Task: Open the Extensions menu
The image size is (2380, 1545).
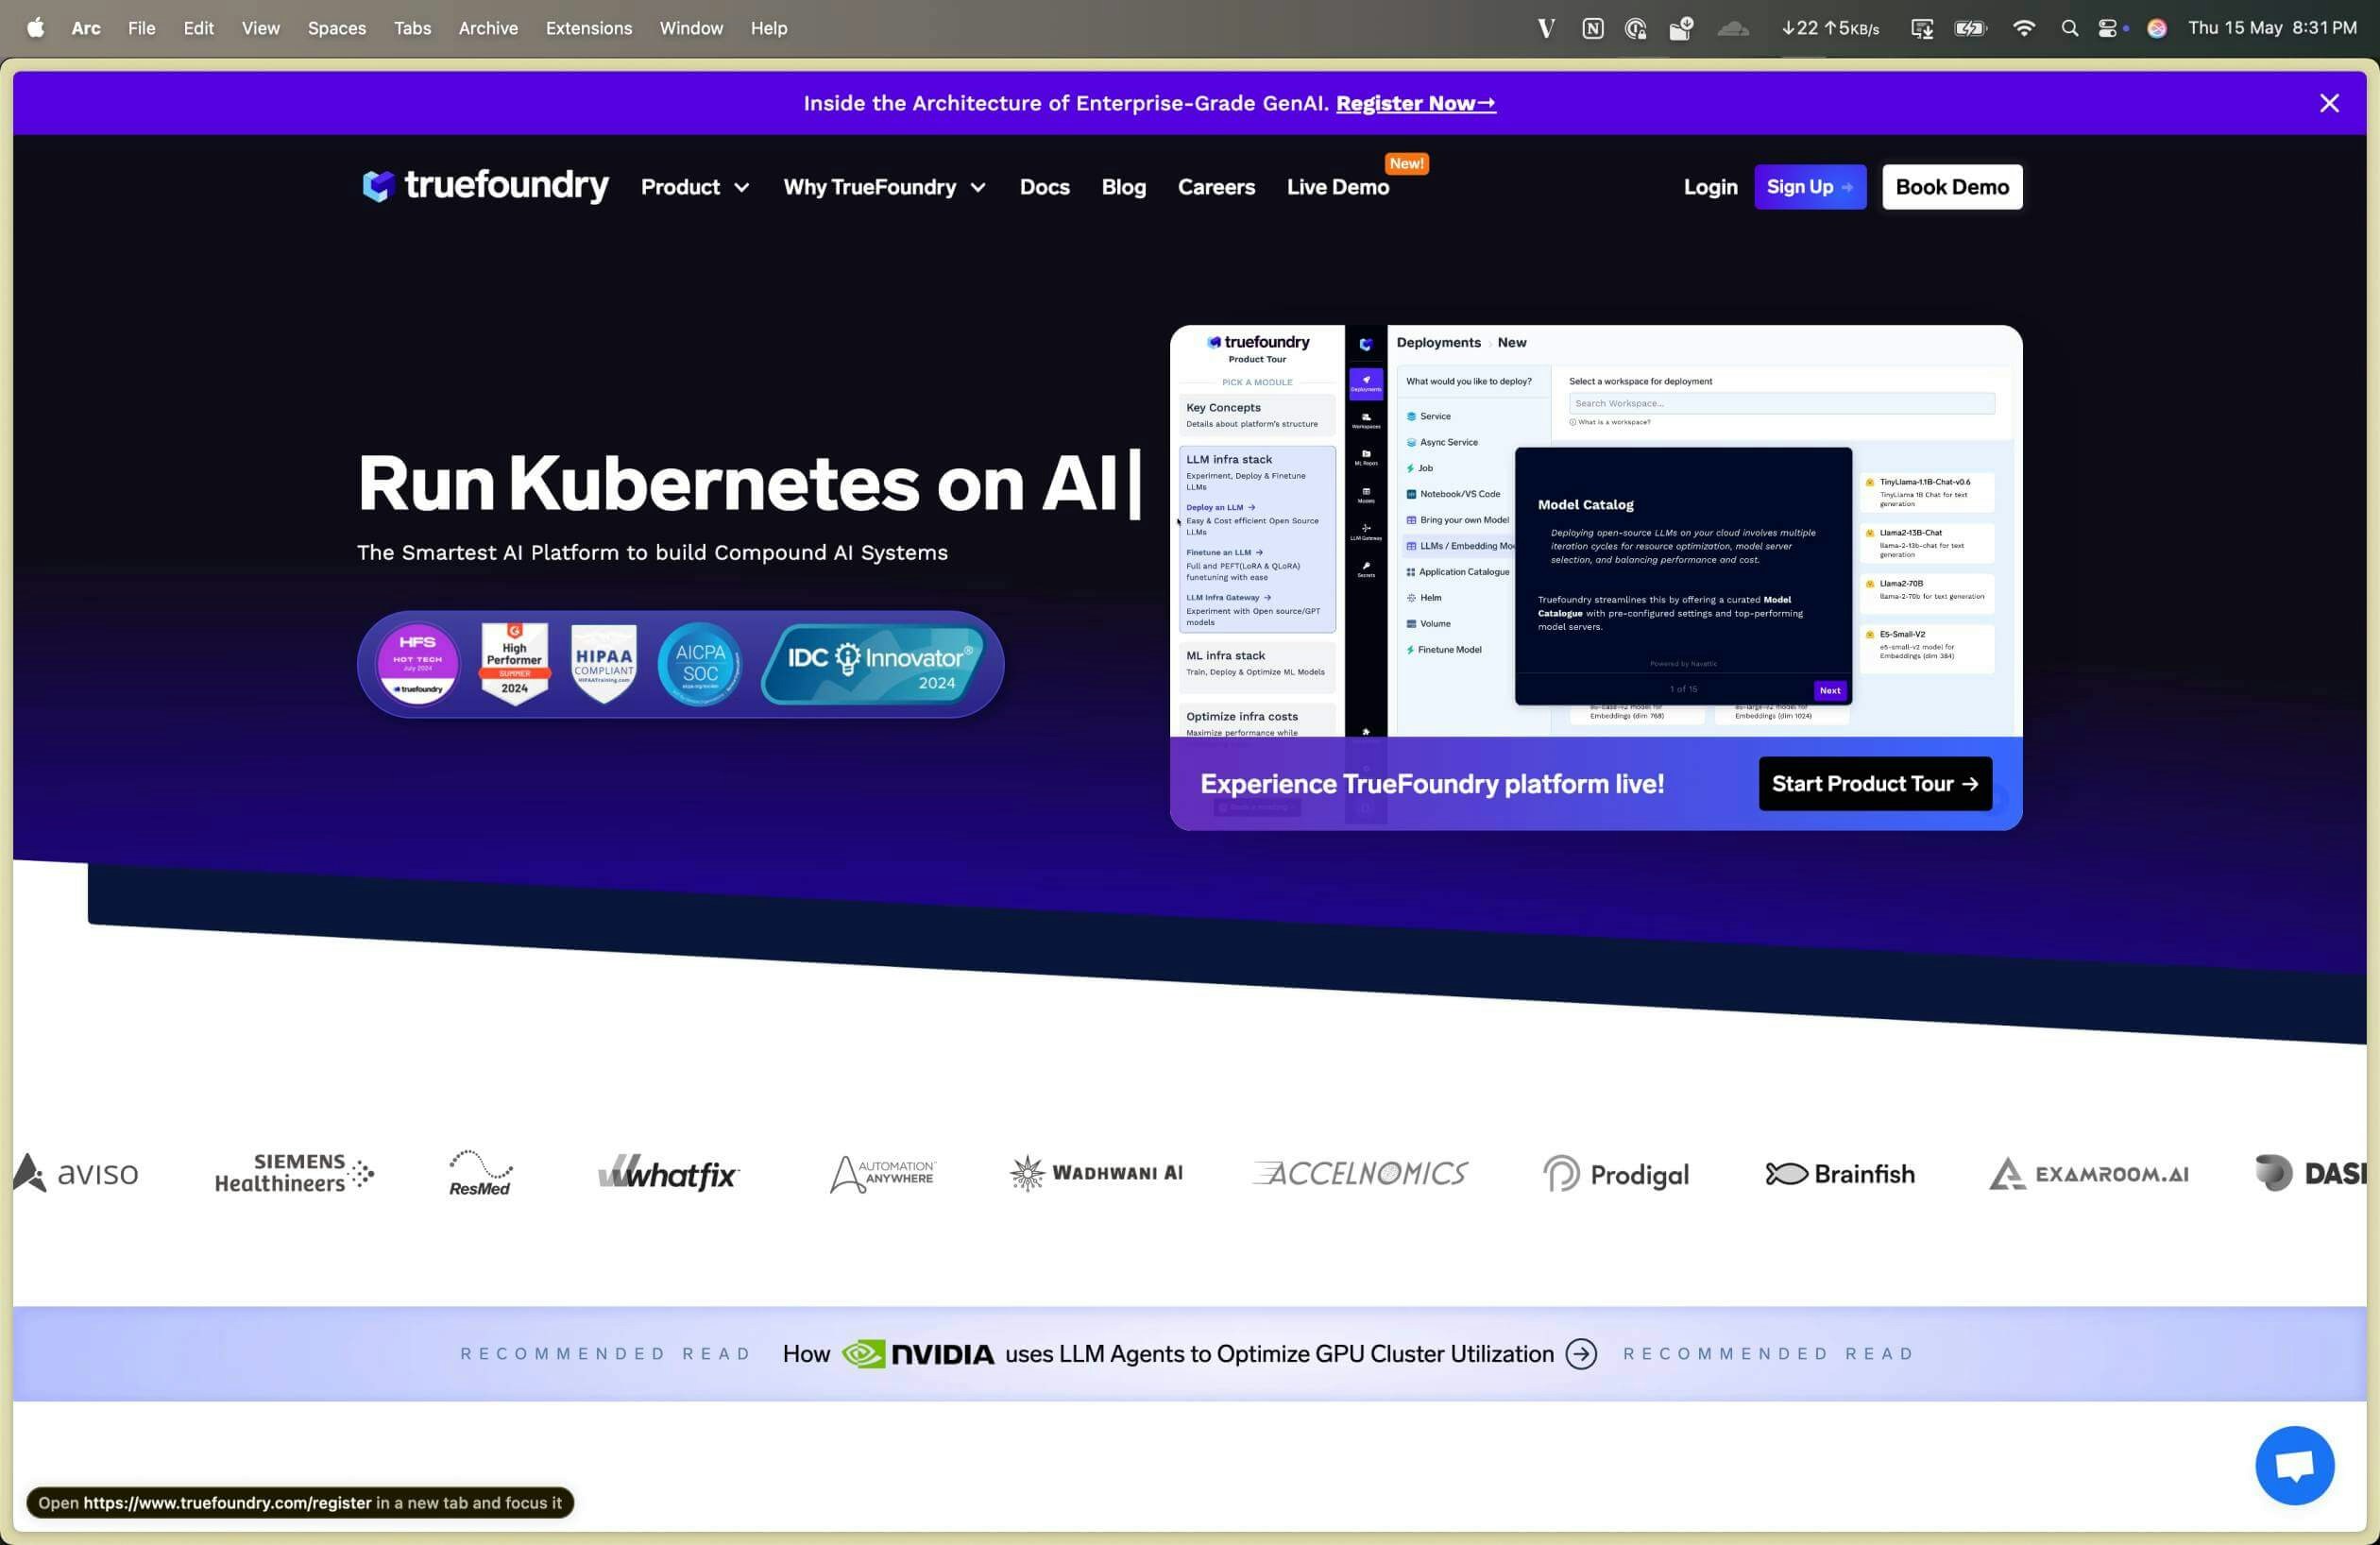Action: click(589, 28)
